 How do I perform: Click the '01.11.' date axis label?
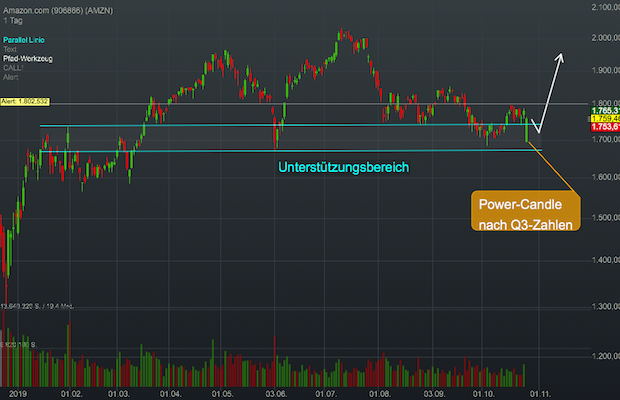click(541, 394)
